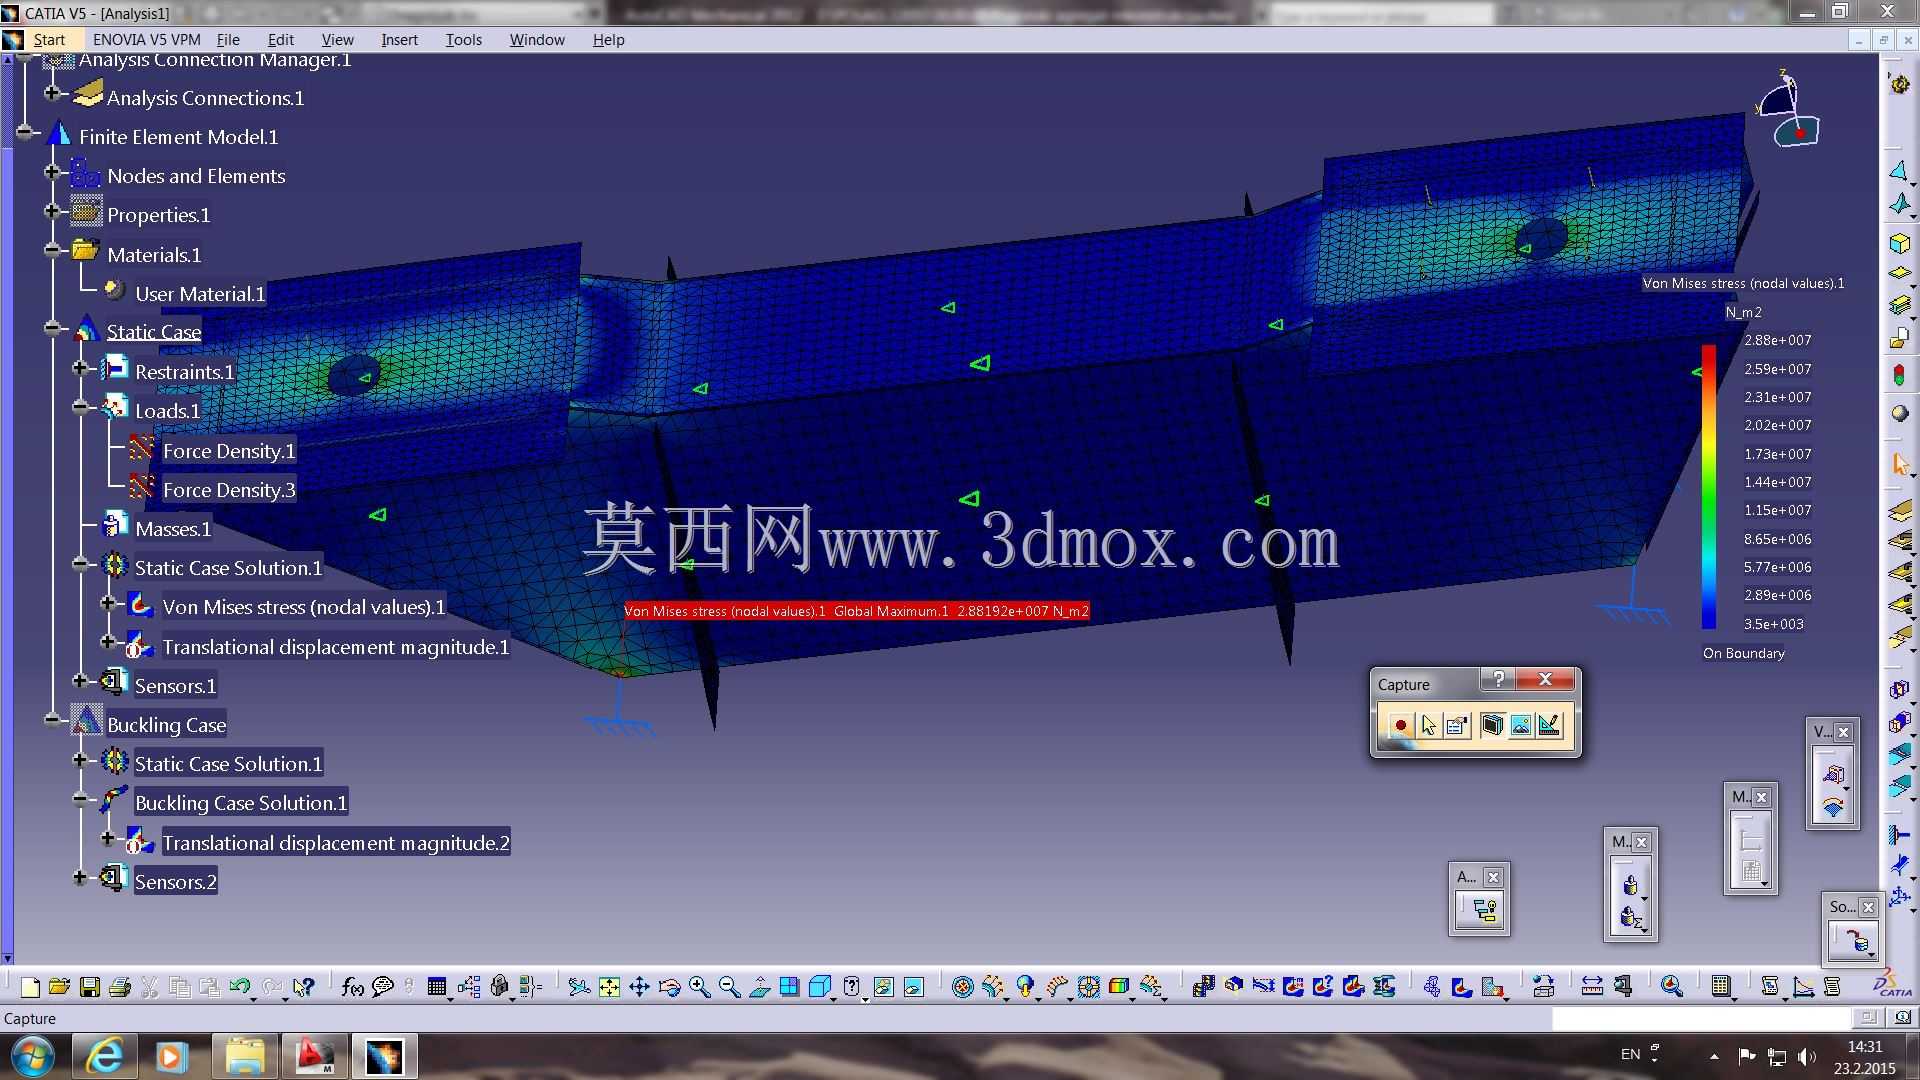Close the V... floating toolbar
1920x1080 pixels.
coord(1843,732)
